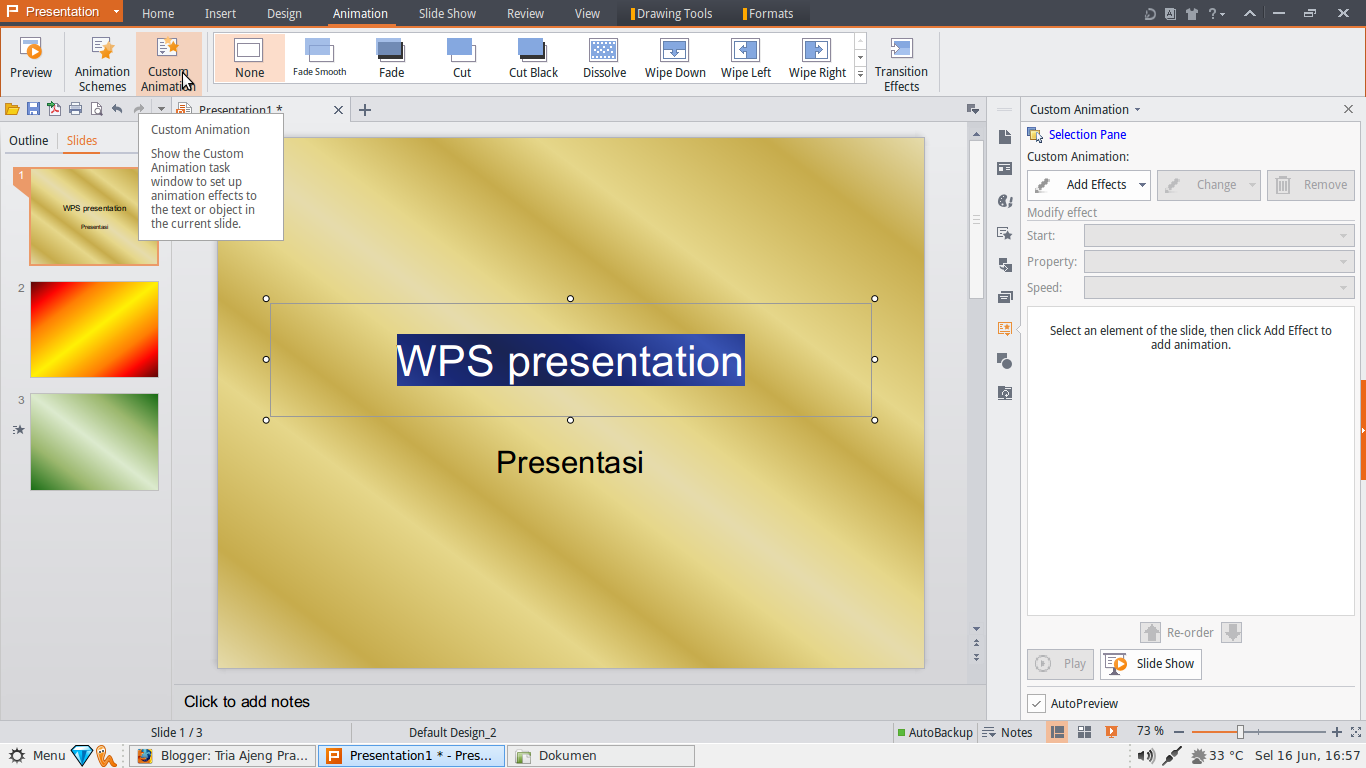This screenshot has height=768, width=1366.
Task: Click the Save icon in the quick toolbar
Action: (x=33, y=109)
